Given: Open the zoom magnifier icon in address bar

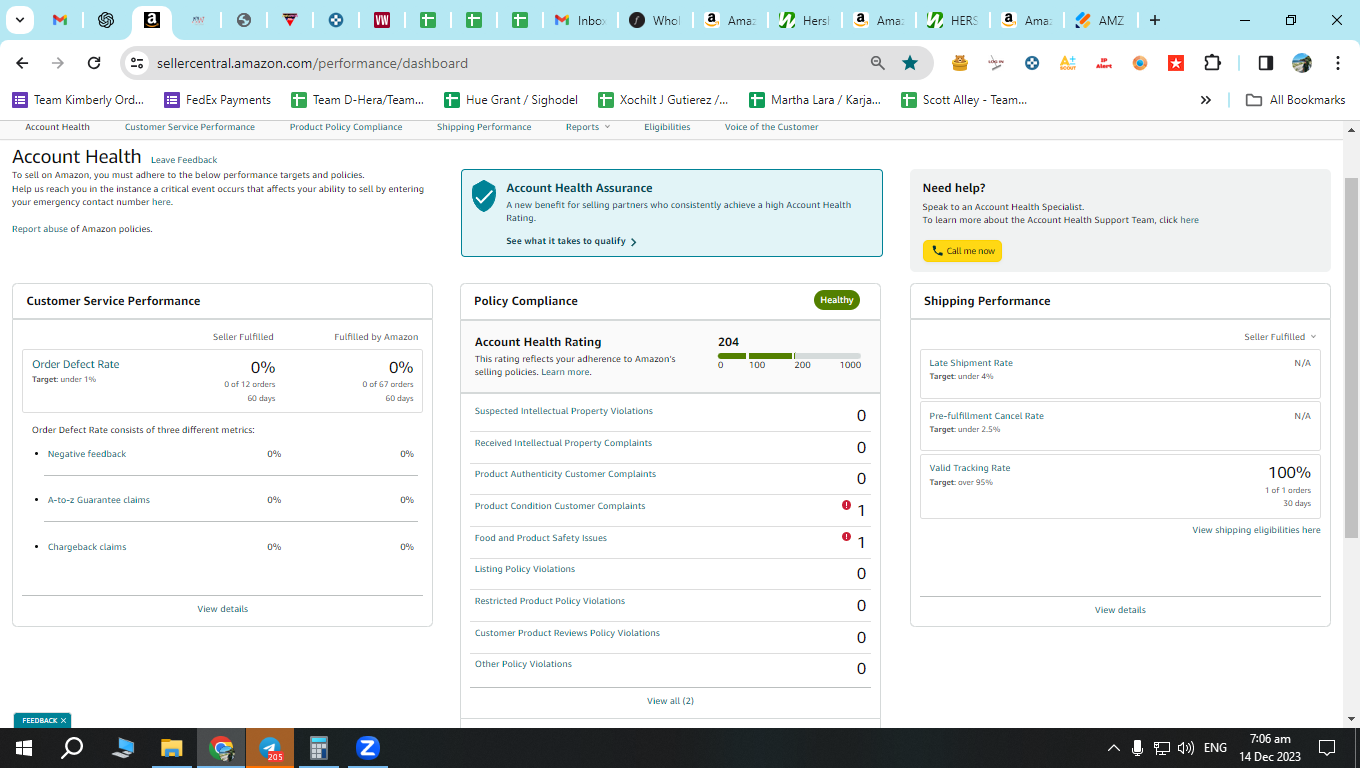Looking at the screenshot, I should pos(877,63).
